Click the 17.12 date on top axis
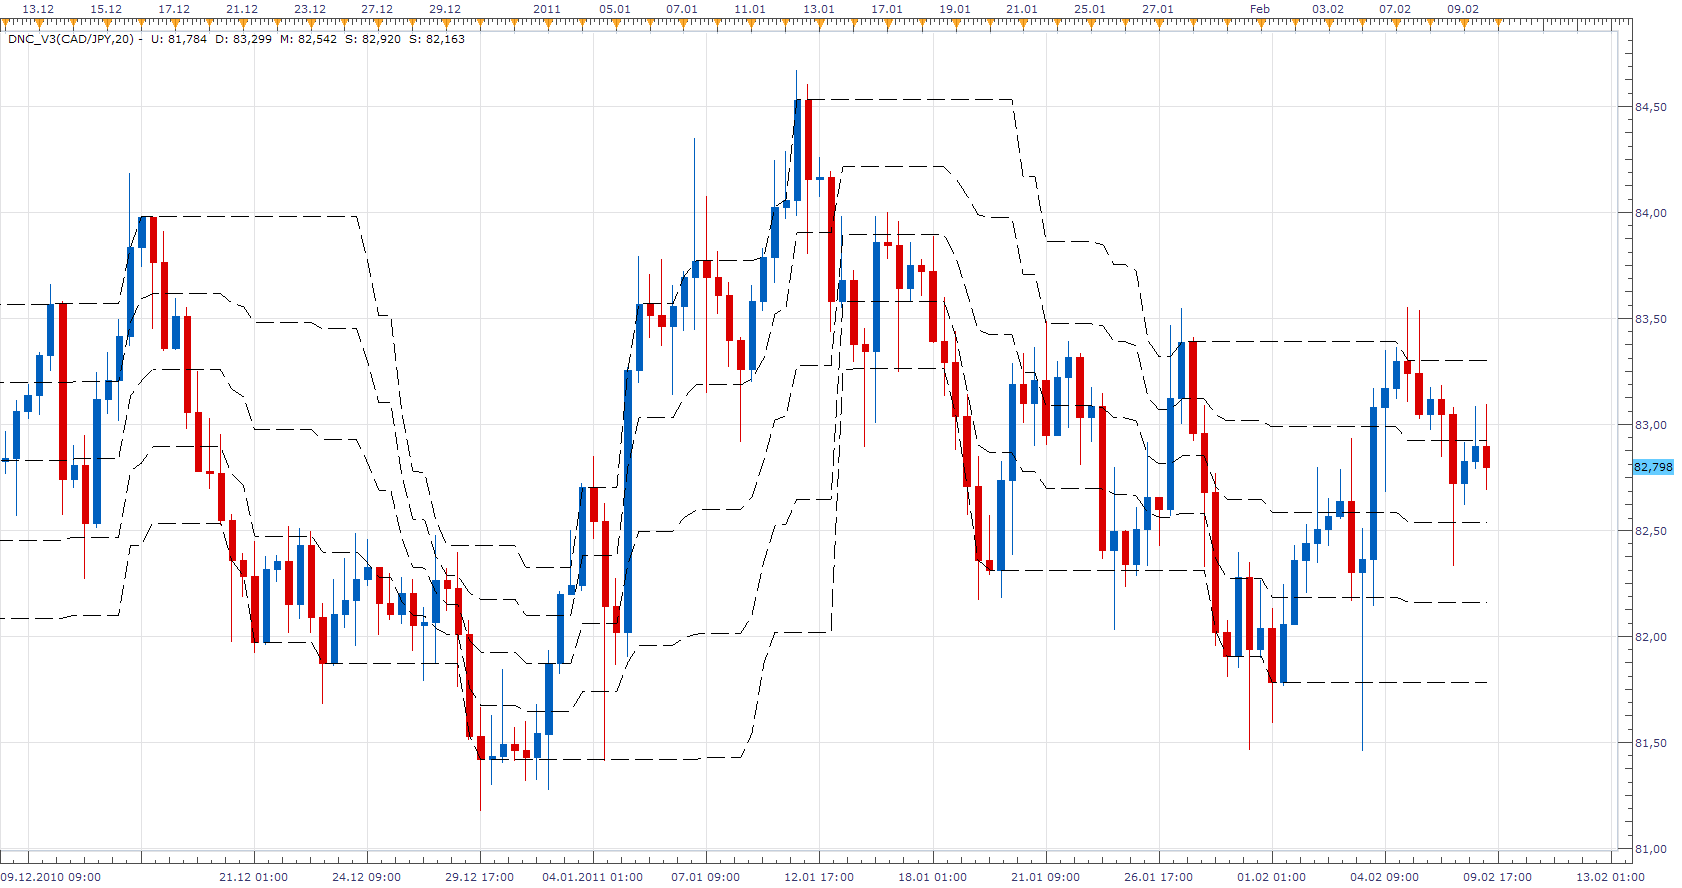Image resolution: width=1682 pixels, height=888 pixels. pos(174,9)
